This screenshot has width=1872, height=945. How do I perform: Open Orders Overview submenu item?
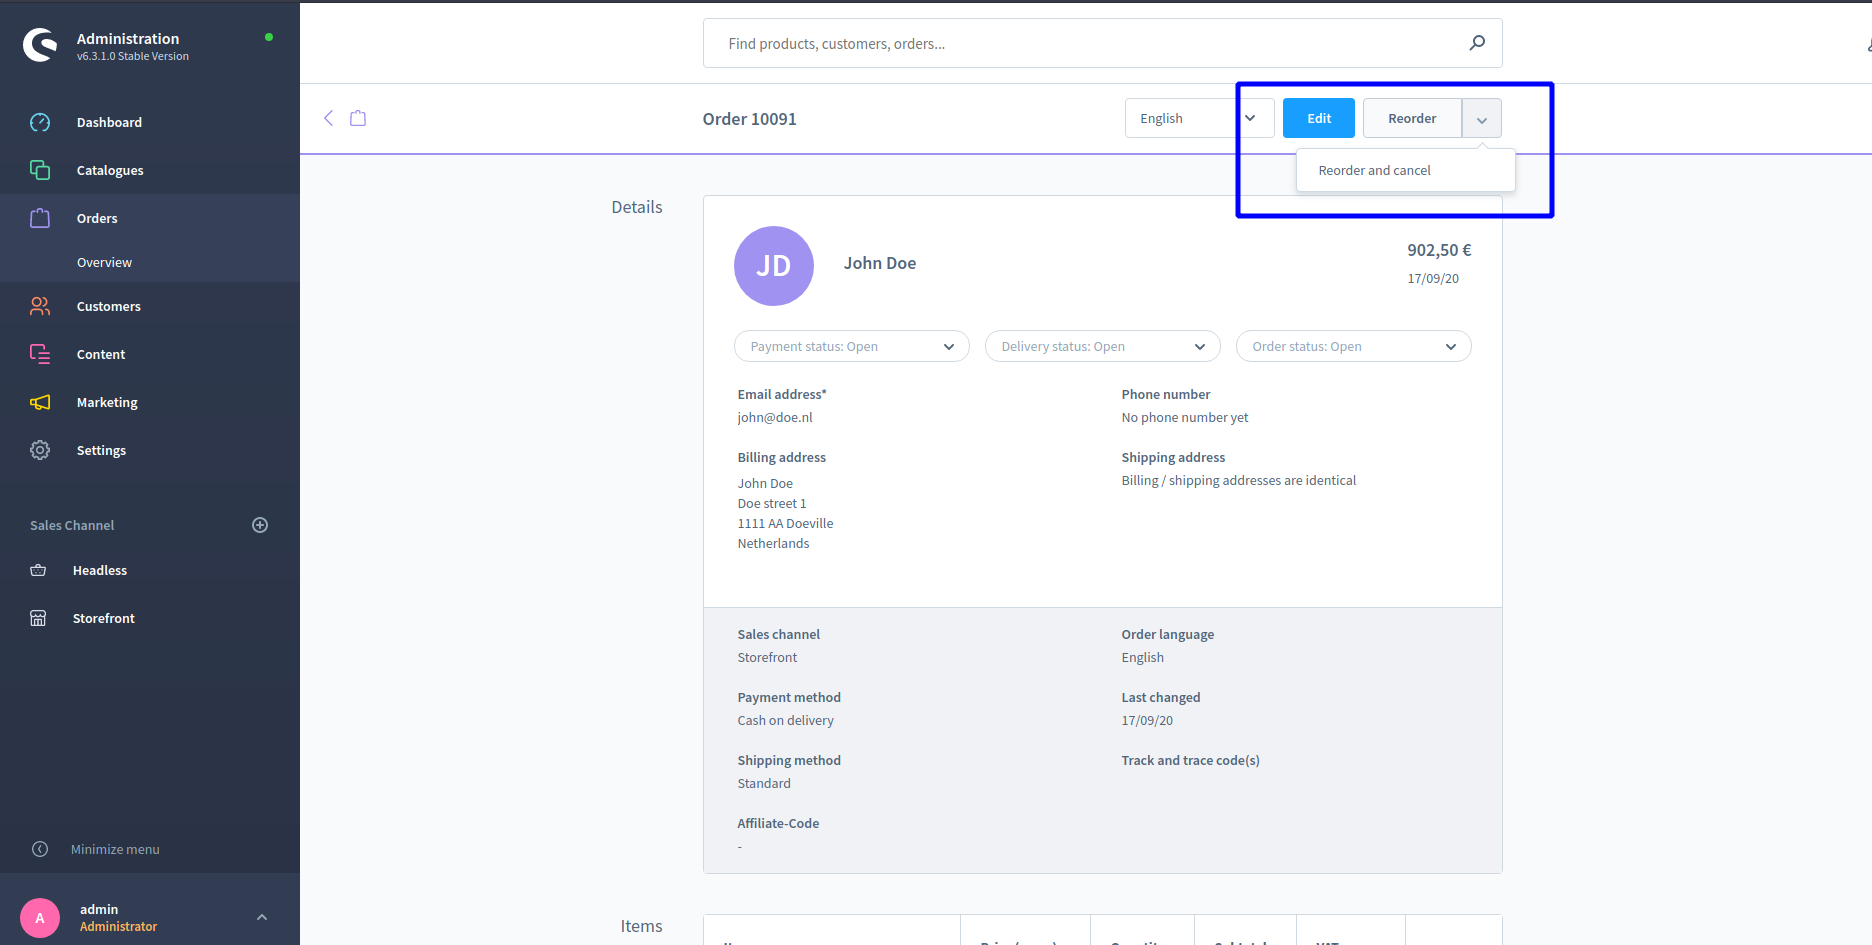(x=104, y=262)
